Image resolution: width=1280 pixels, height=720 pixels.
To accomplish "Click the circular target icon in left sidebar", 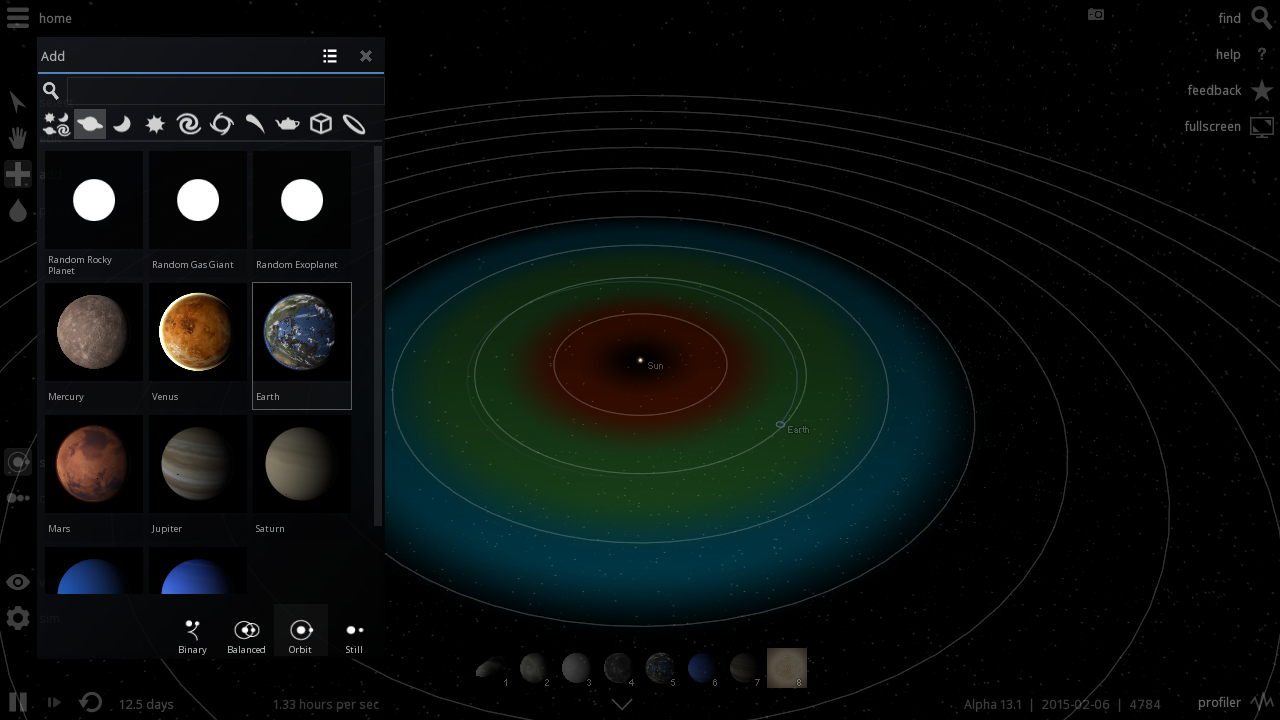I will [x=17, y=462].
